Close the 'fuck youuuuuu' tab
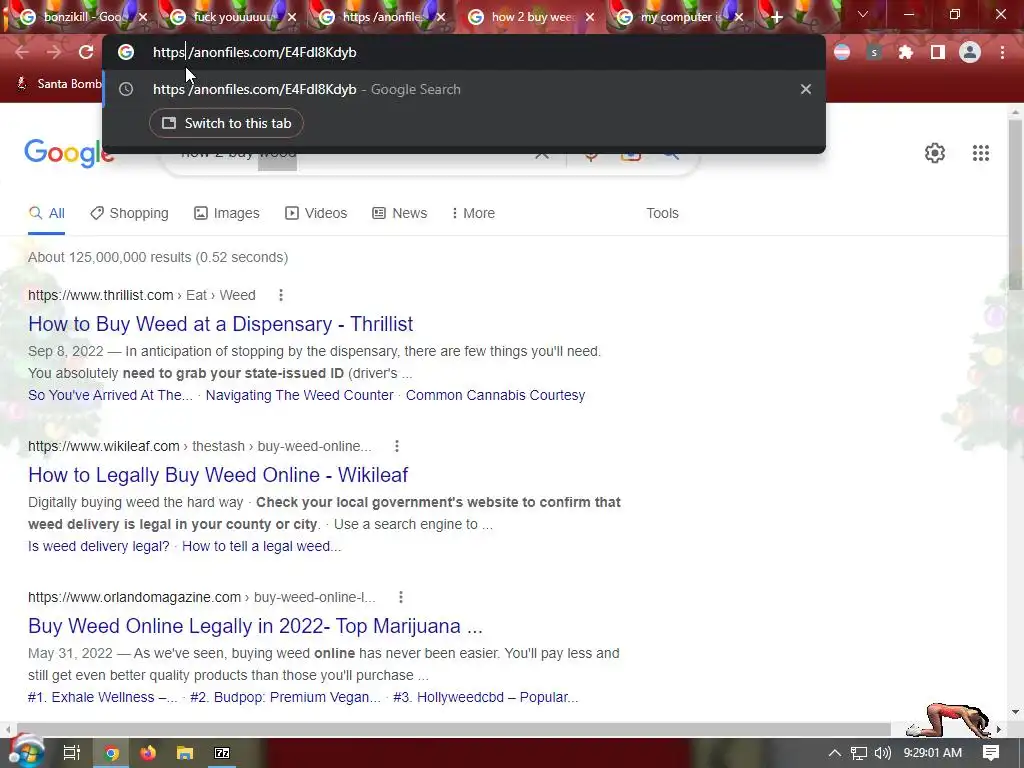 tap(292, 17)
